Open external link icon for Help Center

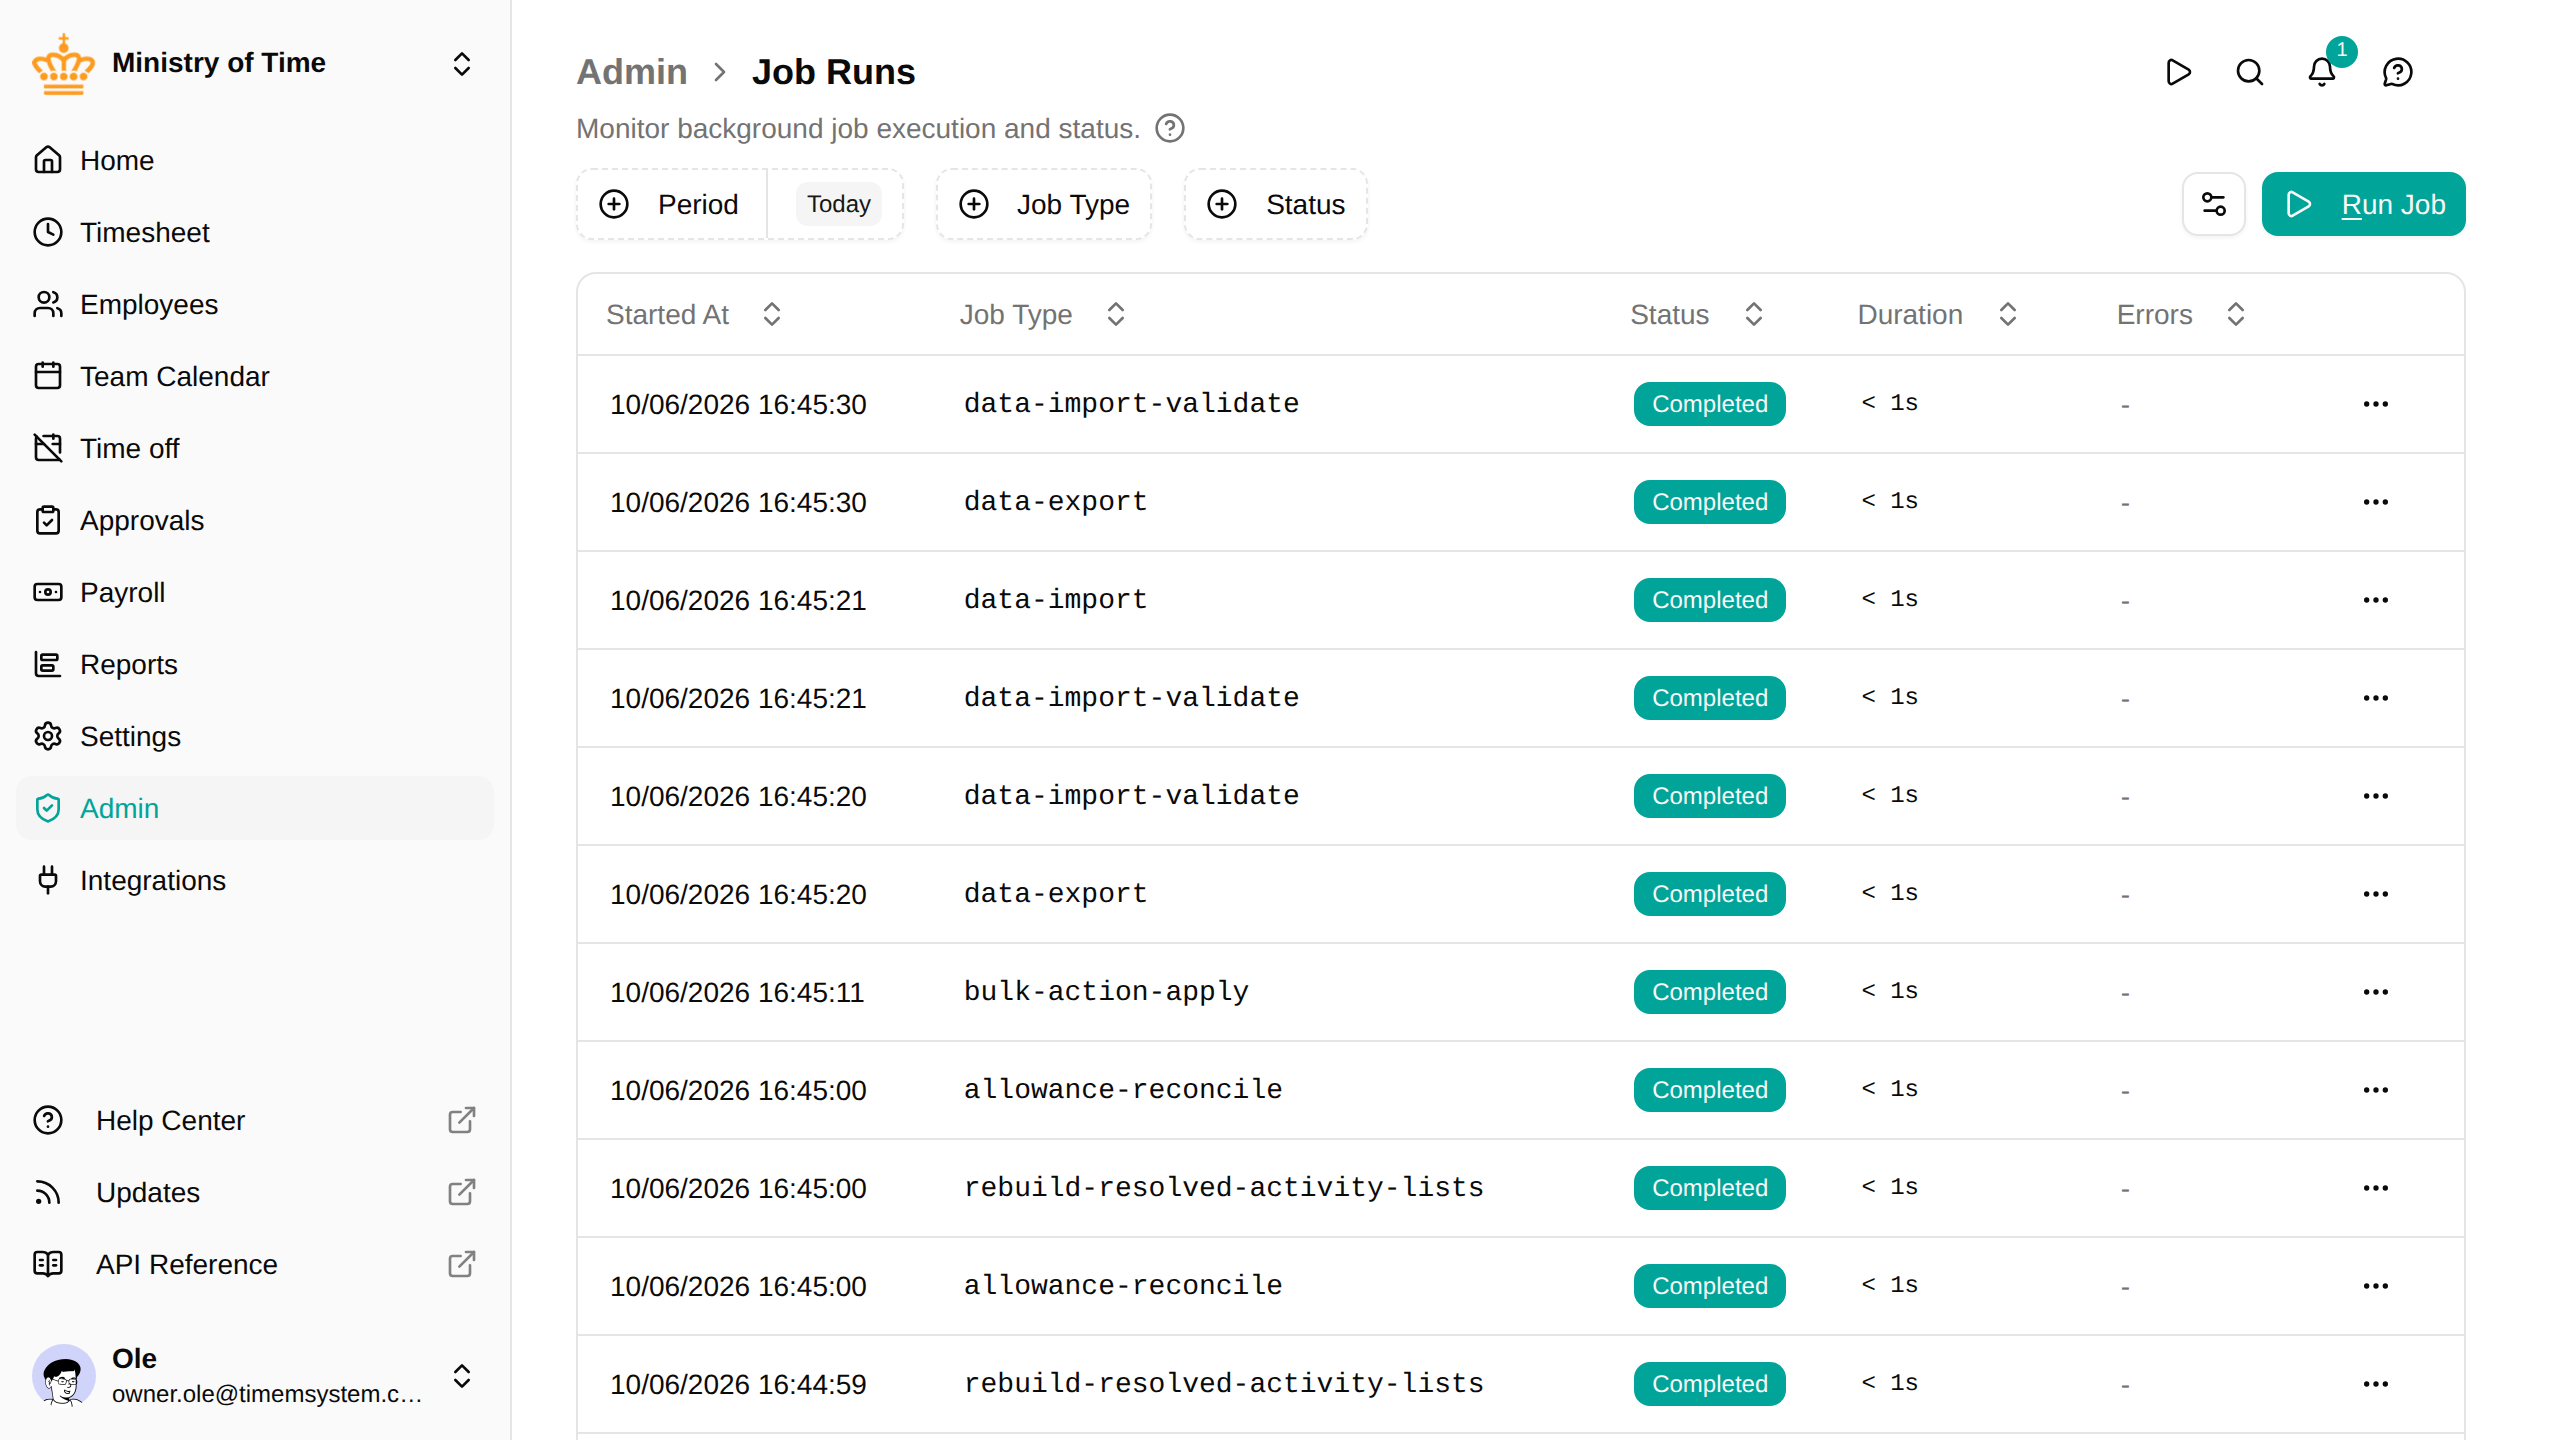(461, 1120)
